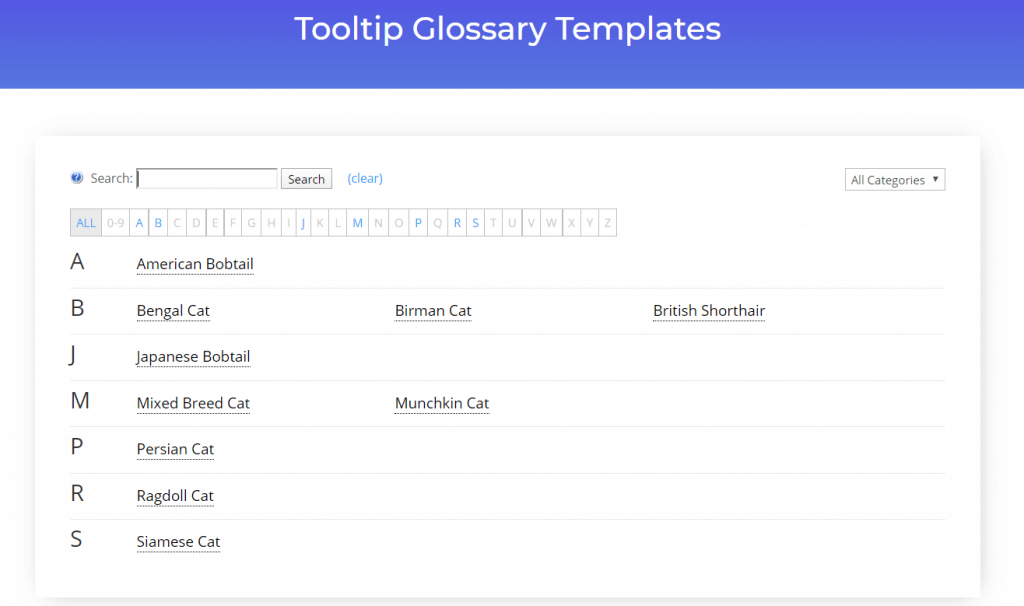1024x606 pixels.
Task: Open the British Shorthair glossary entry
Action: (709, 311)
